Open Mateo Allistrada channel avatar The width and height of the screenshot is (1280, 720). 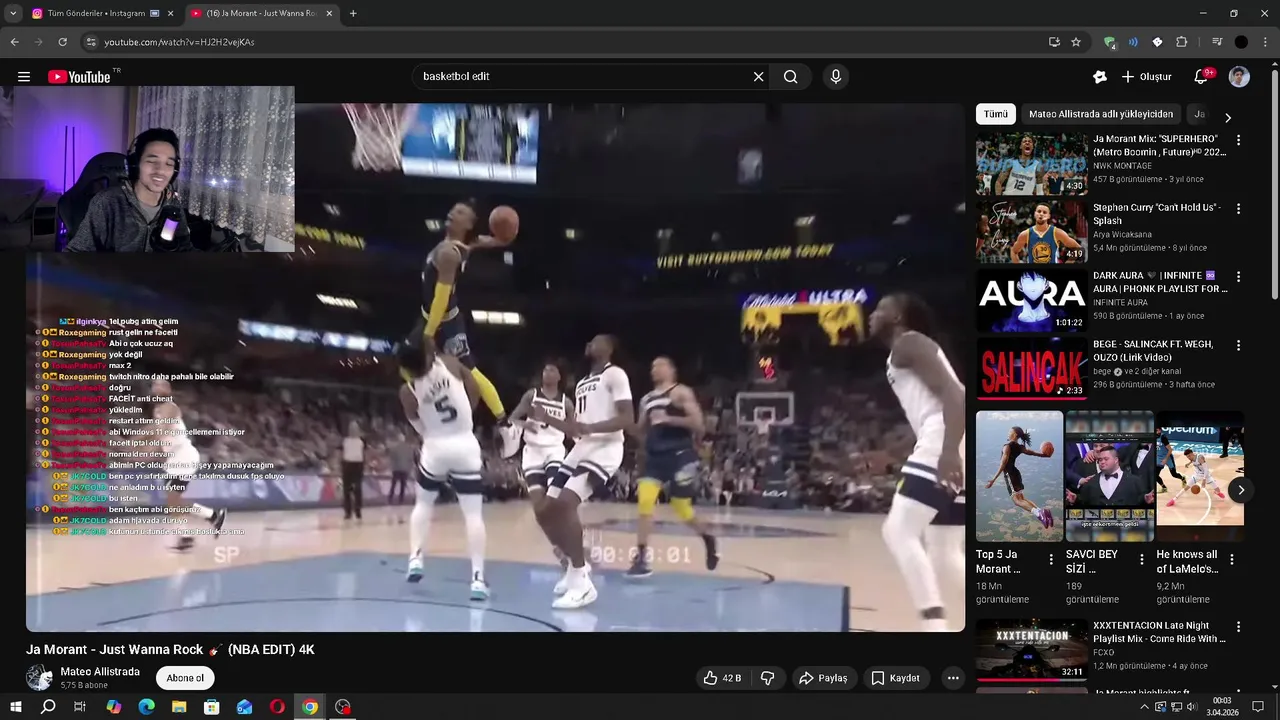tap(39, 677)
